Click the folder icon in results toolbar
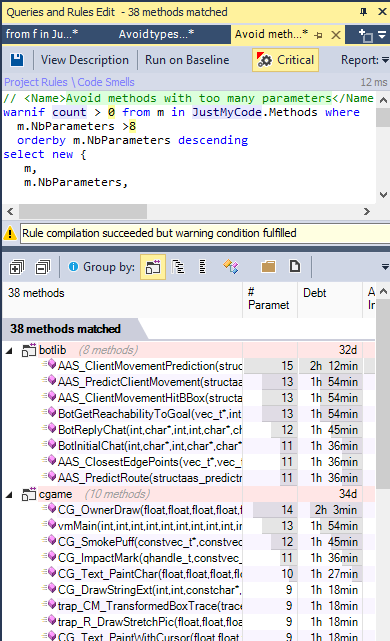390x641 pixels. (x=268, y=267)
